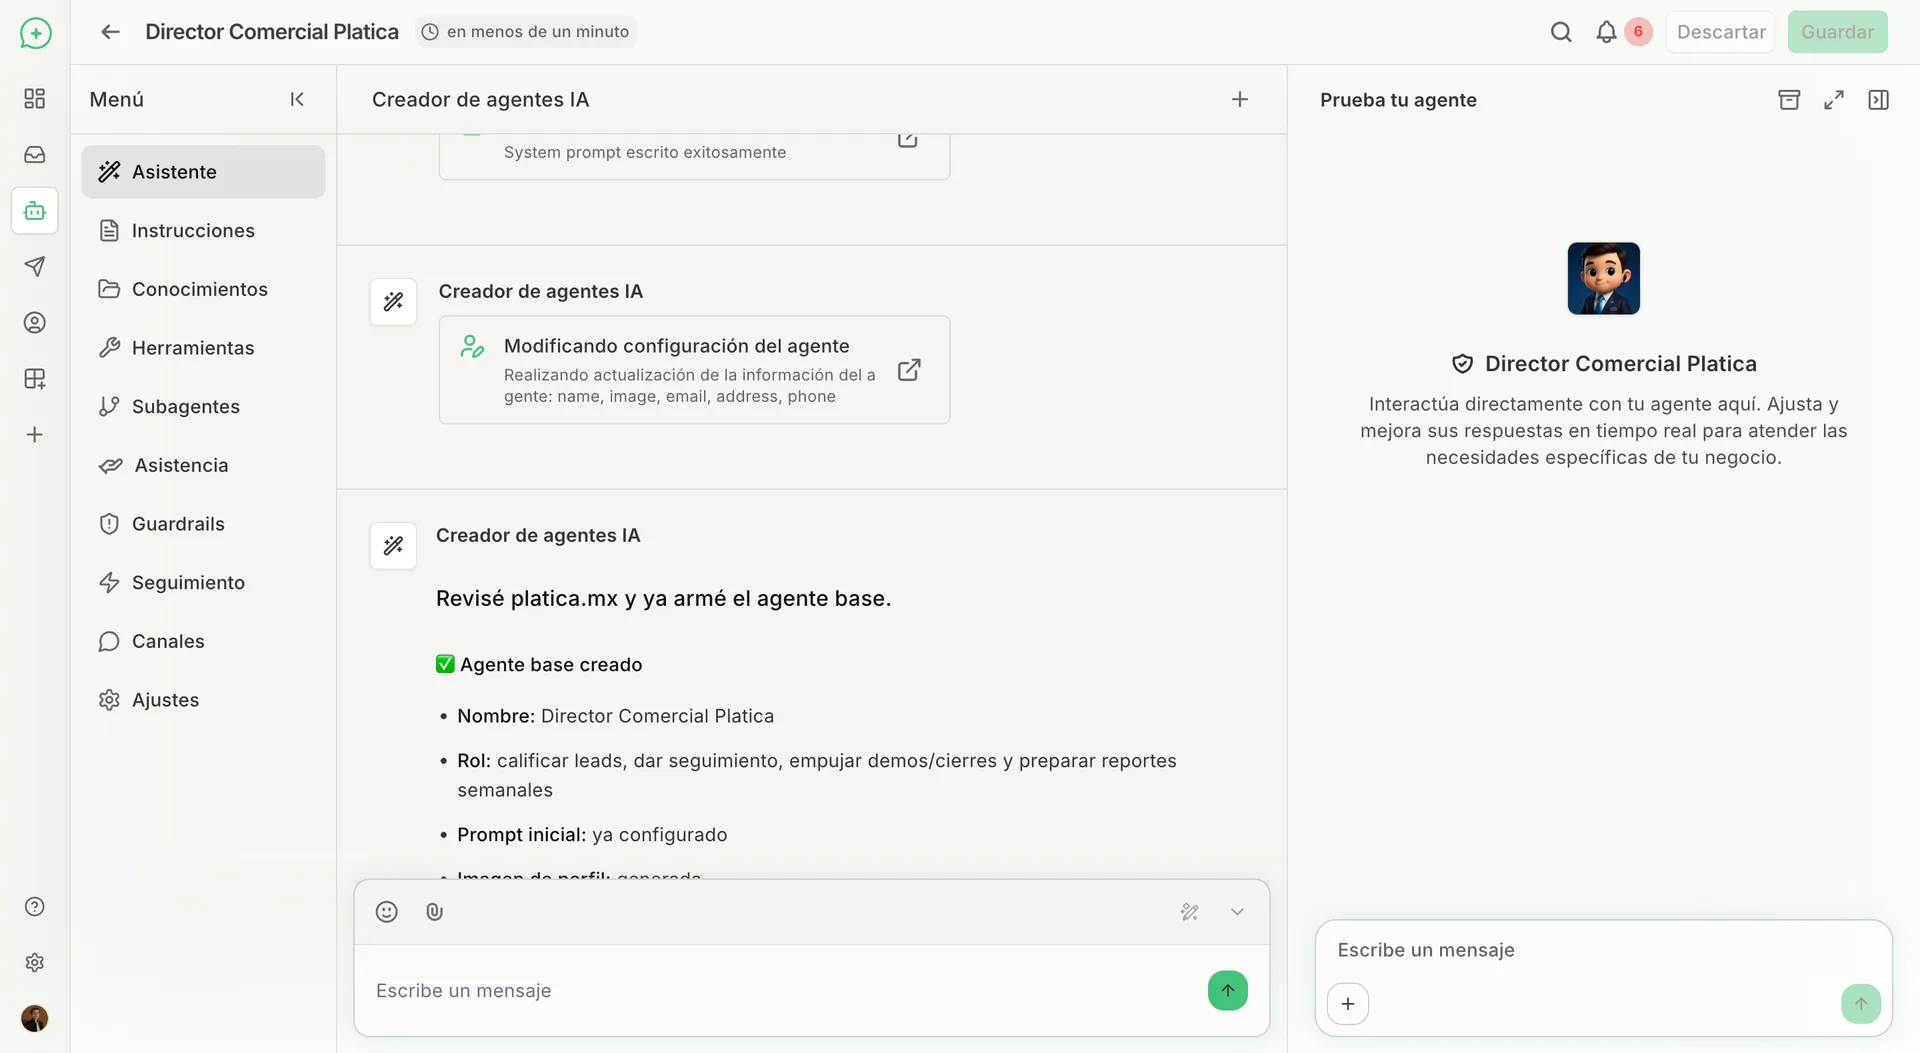This screenshot has height=1053, width=1920.
Task: Open the campaigns paper-plane icon
Action: point(35,266)
